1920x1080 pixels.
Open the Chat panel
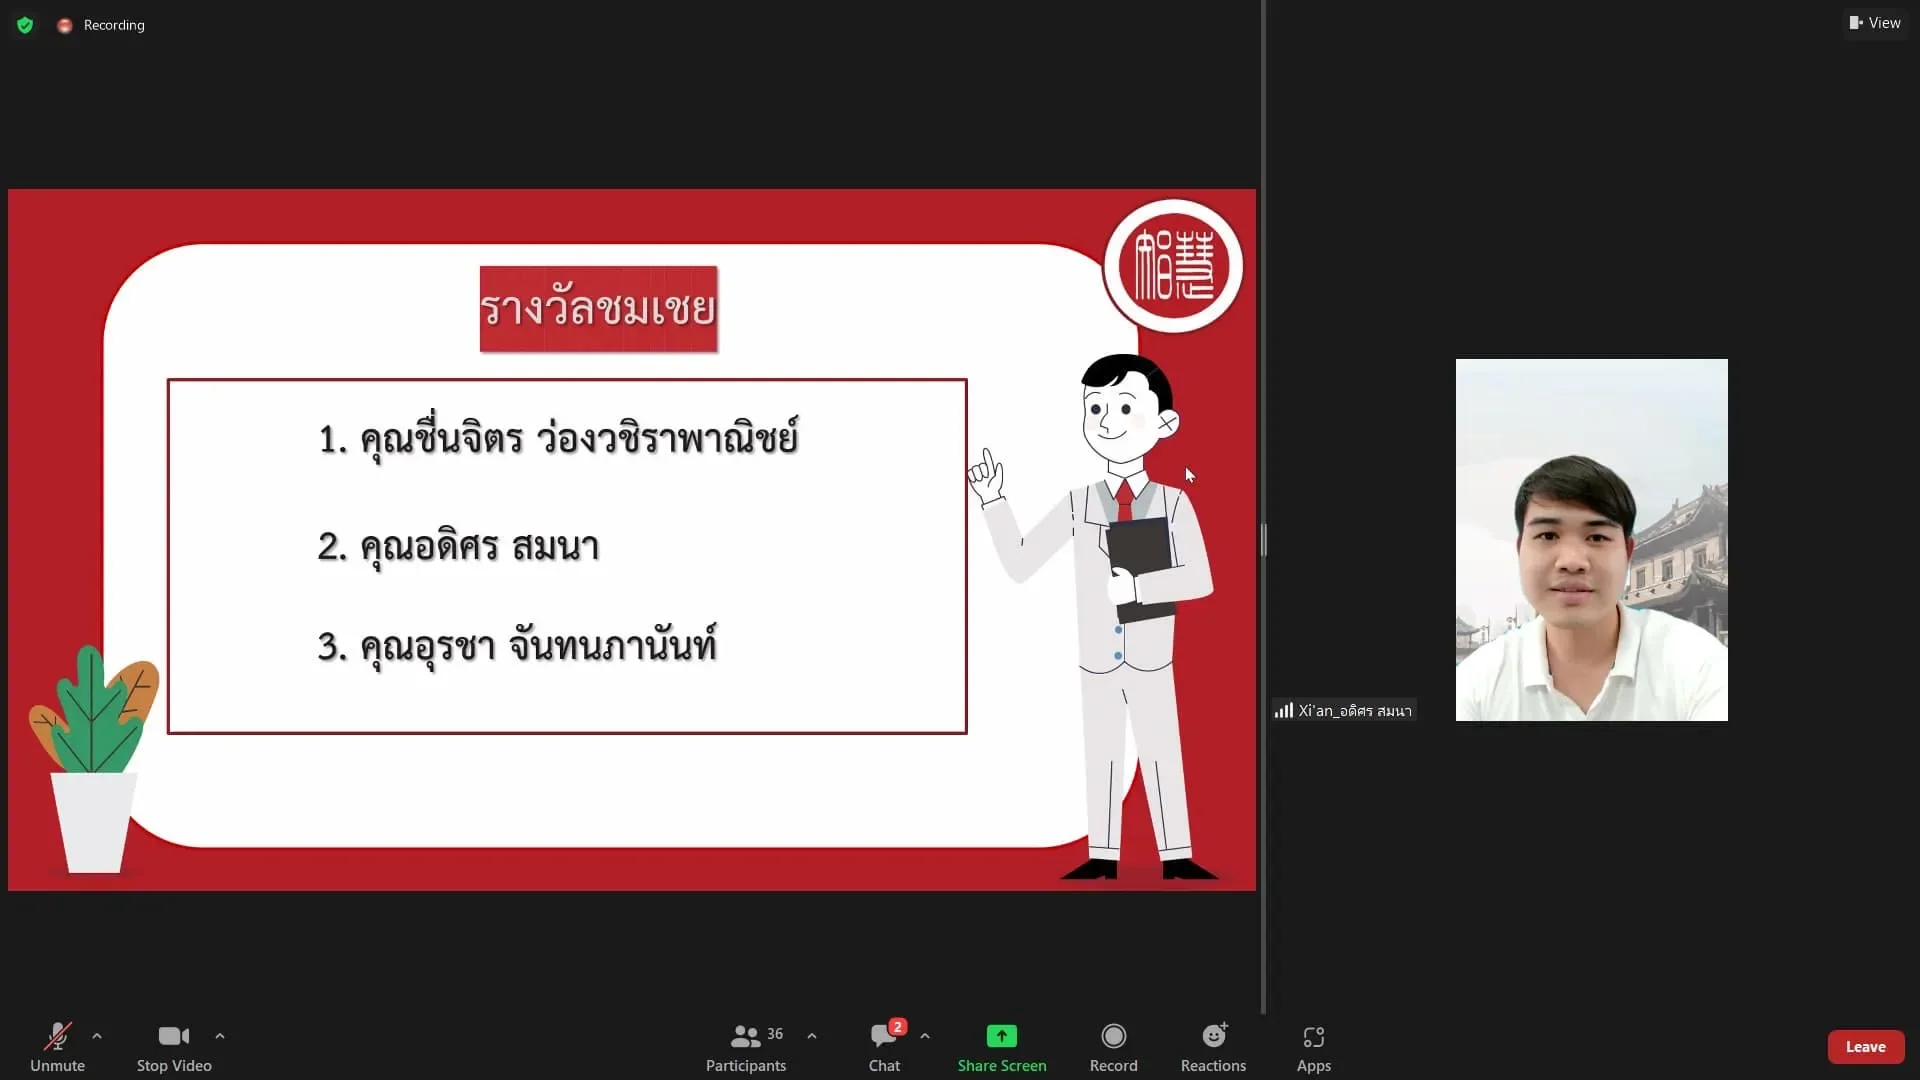884,1046
